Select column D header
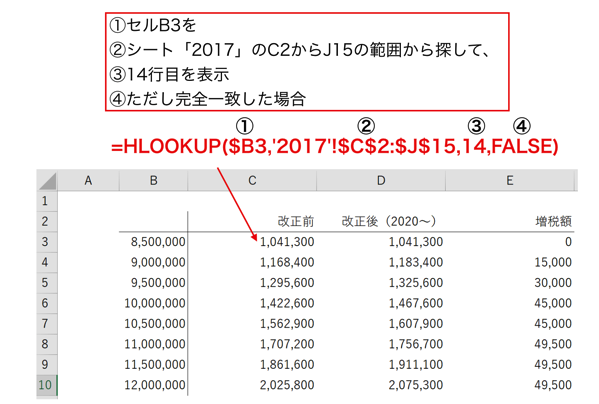This screenshot has height=404, width=599. 381,180
